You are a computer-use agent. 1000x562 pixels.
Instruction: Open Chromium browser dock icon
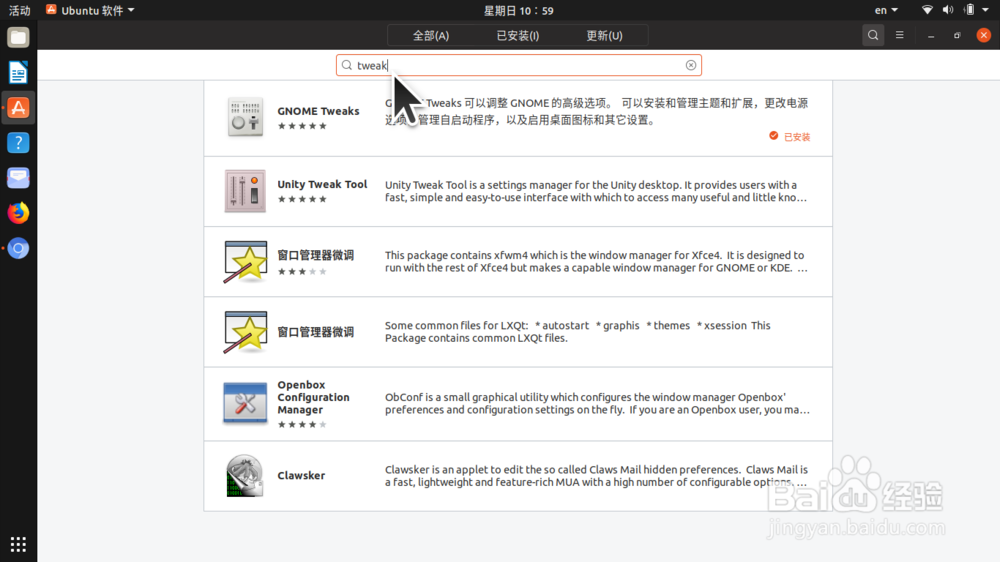coord(18,248)
